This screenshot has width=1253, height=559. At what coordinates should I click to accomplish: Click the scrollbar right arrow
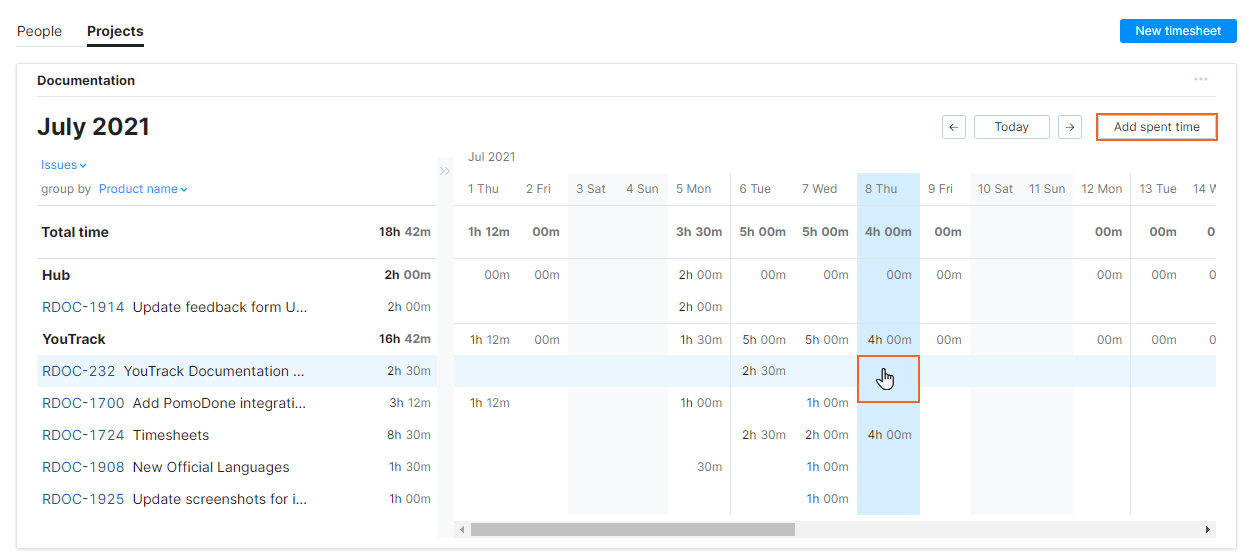1208,529
